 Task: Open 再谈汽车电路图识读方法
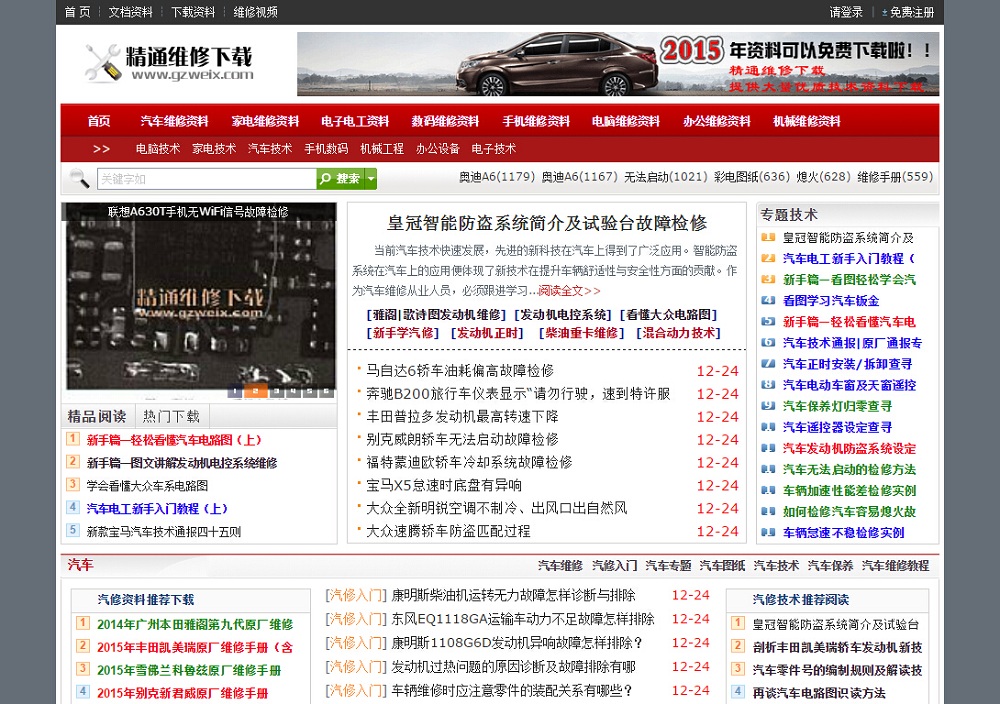point(819,693)
